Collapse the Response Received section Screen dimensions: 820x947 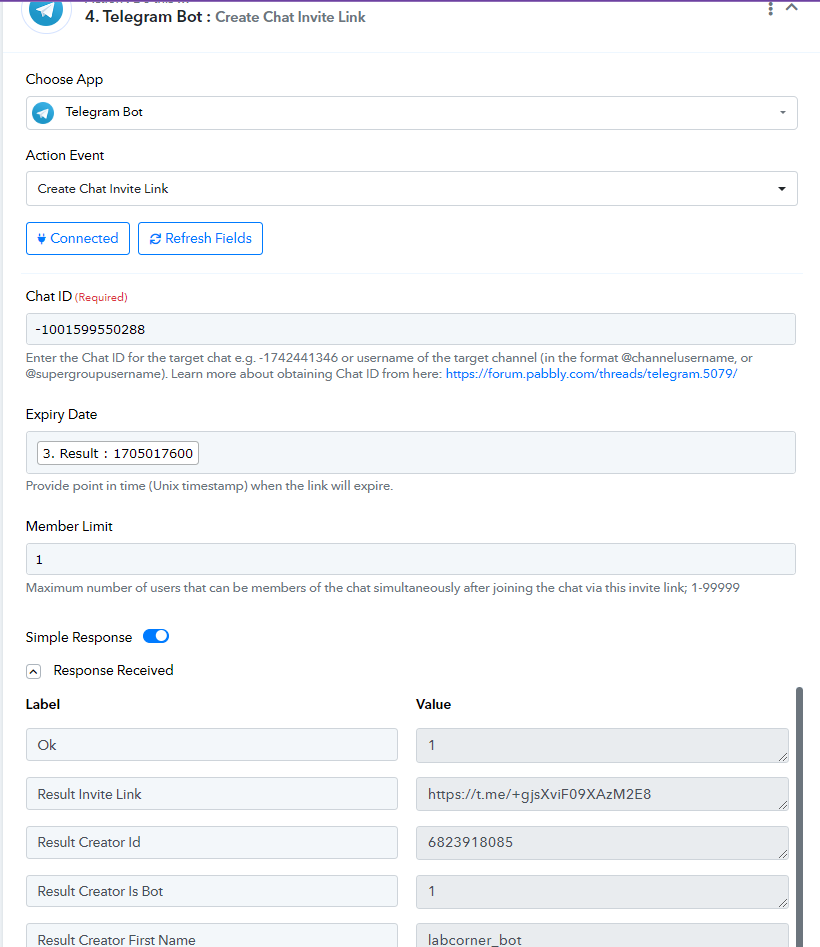pos(34,672)
